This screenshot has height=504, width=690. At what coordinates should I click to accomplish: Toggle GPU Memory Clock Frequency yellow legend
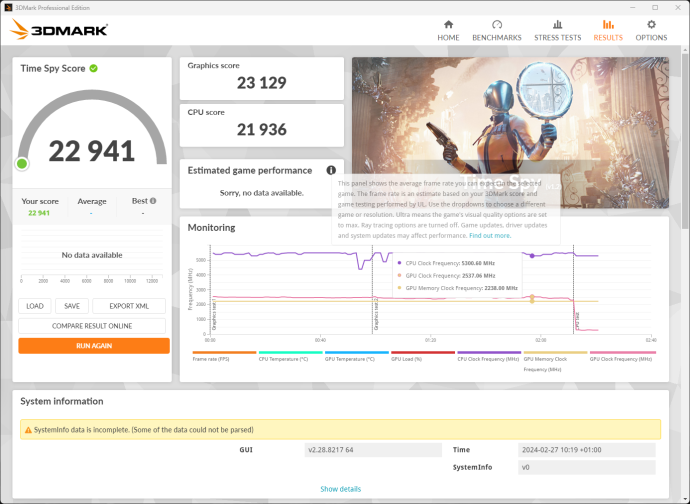point(555,361)
